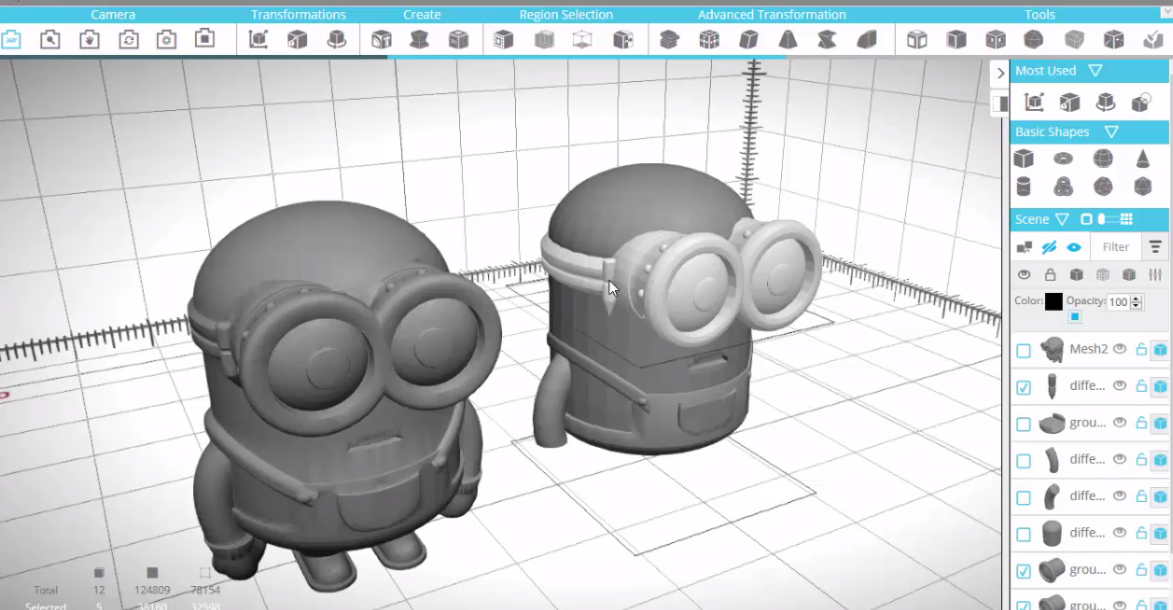Click the lock icon in Scene toolbar row

pyautogui.click(x=1050, y=275)
